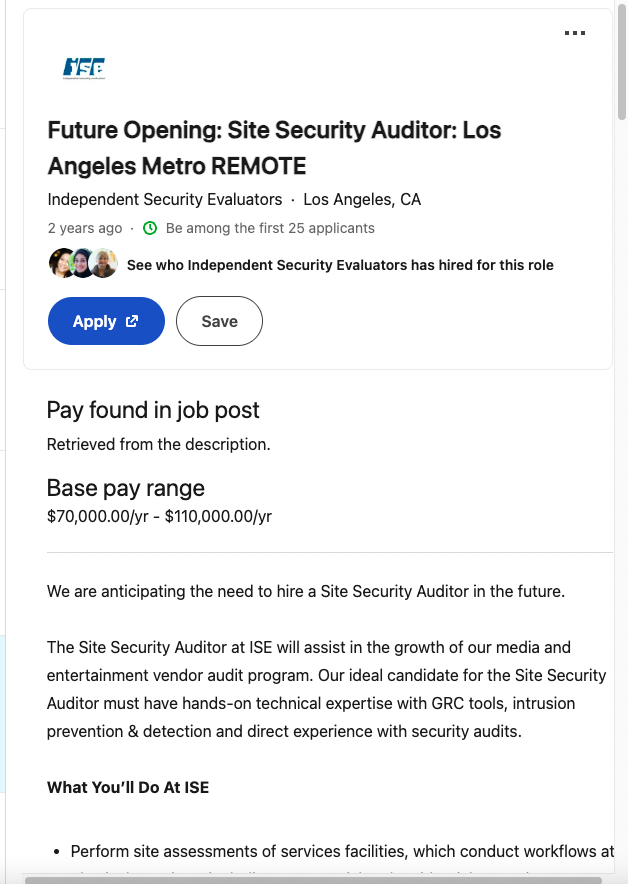Click the 'What You'll Do At ISE' heading
The image size is (628, 884).
coord(127,787)
